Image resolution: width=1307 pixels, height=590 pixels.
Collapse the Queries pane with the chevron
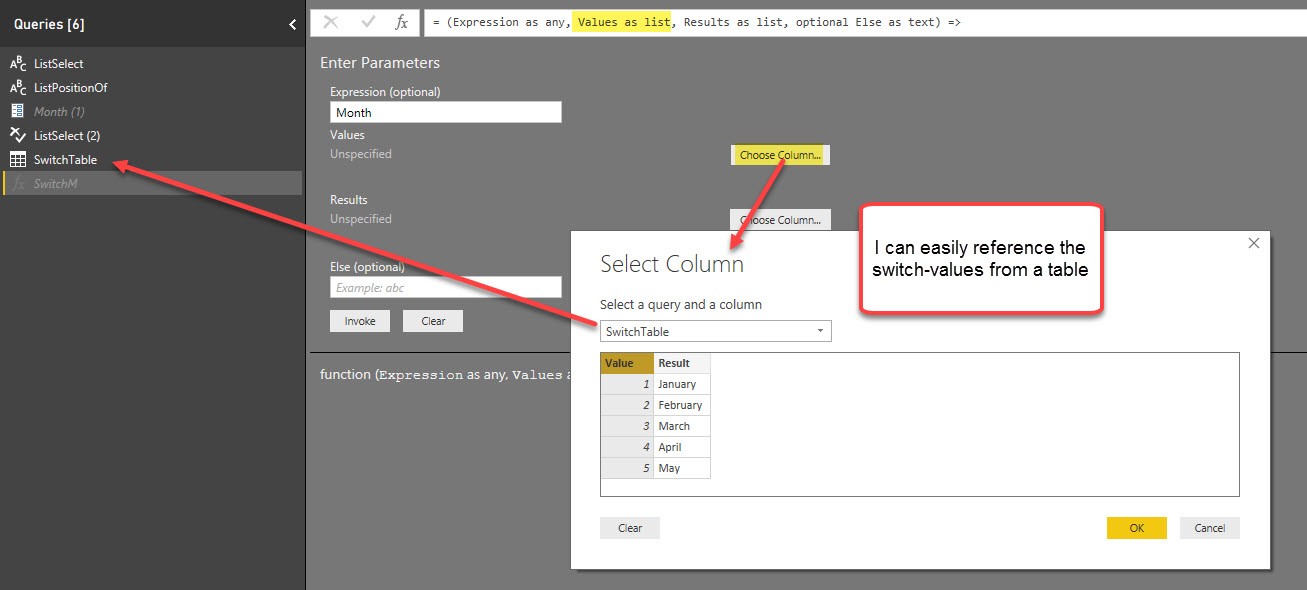coord(292,24)
